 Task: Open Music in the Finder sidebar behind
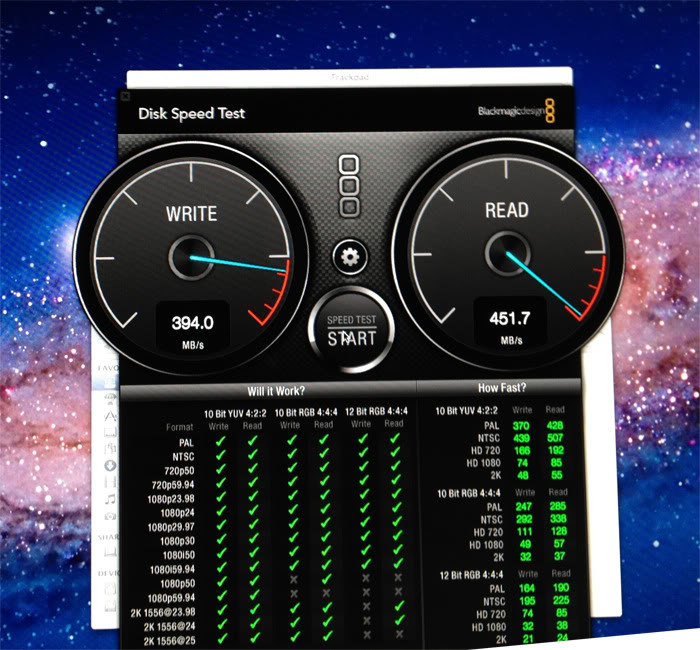pyautogui.click(x=110, y=500)
